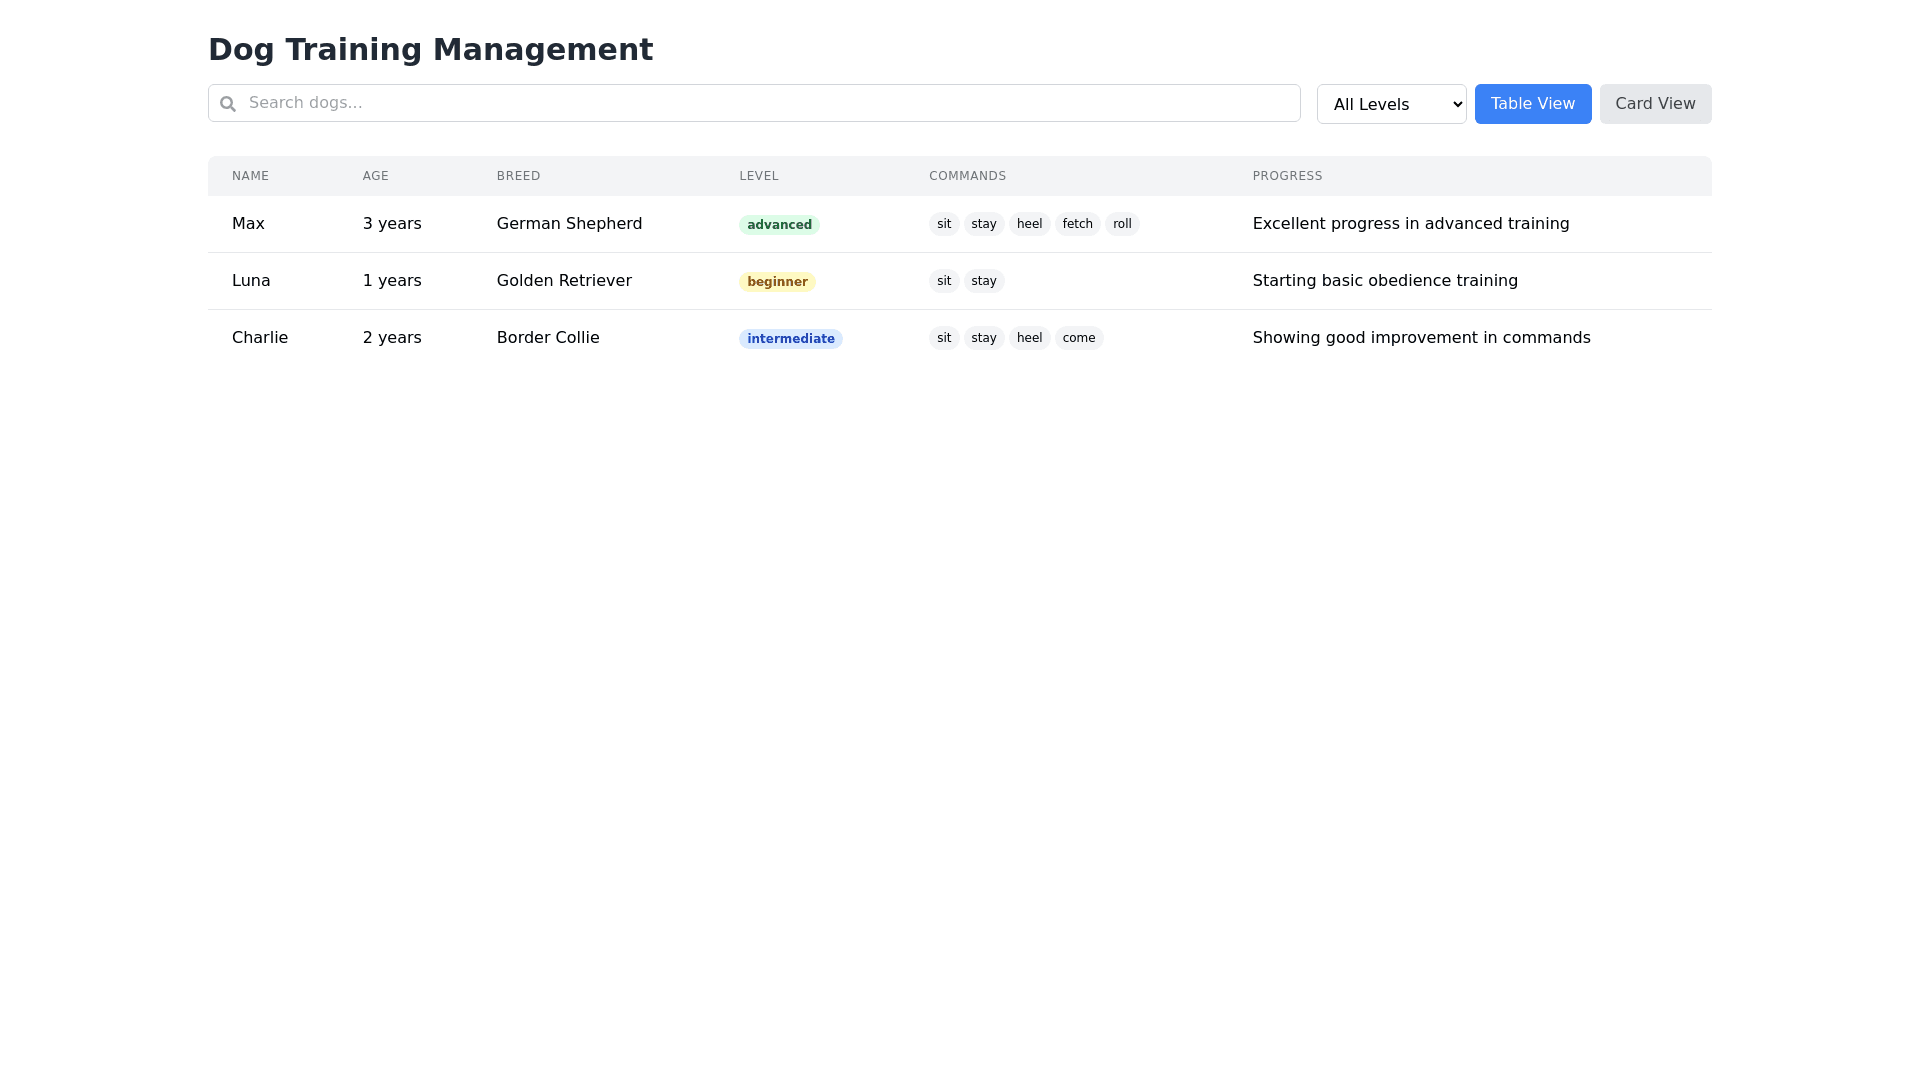Click Charlie's heel command tag
This screenshot has width=1920, height=1080.
[x=1029, y=338]
